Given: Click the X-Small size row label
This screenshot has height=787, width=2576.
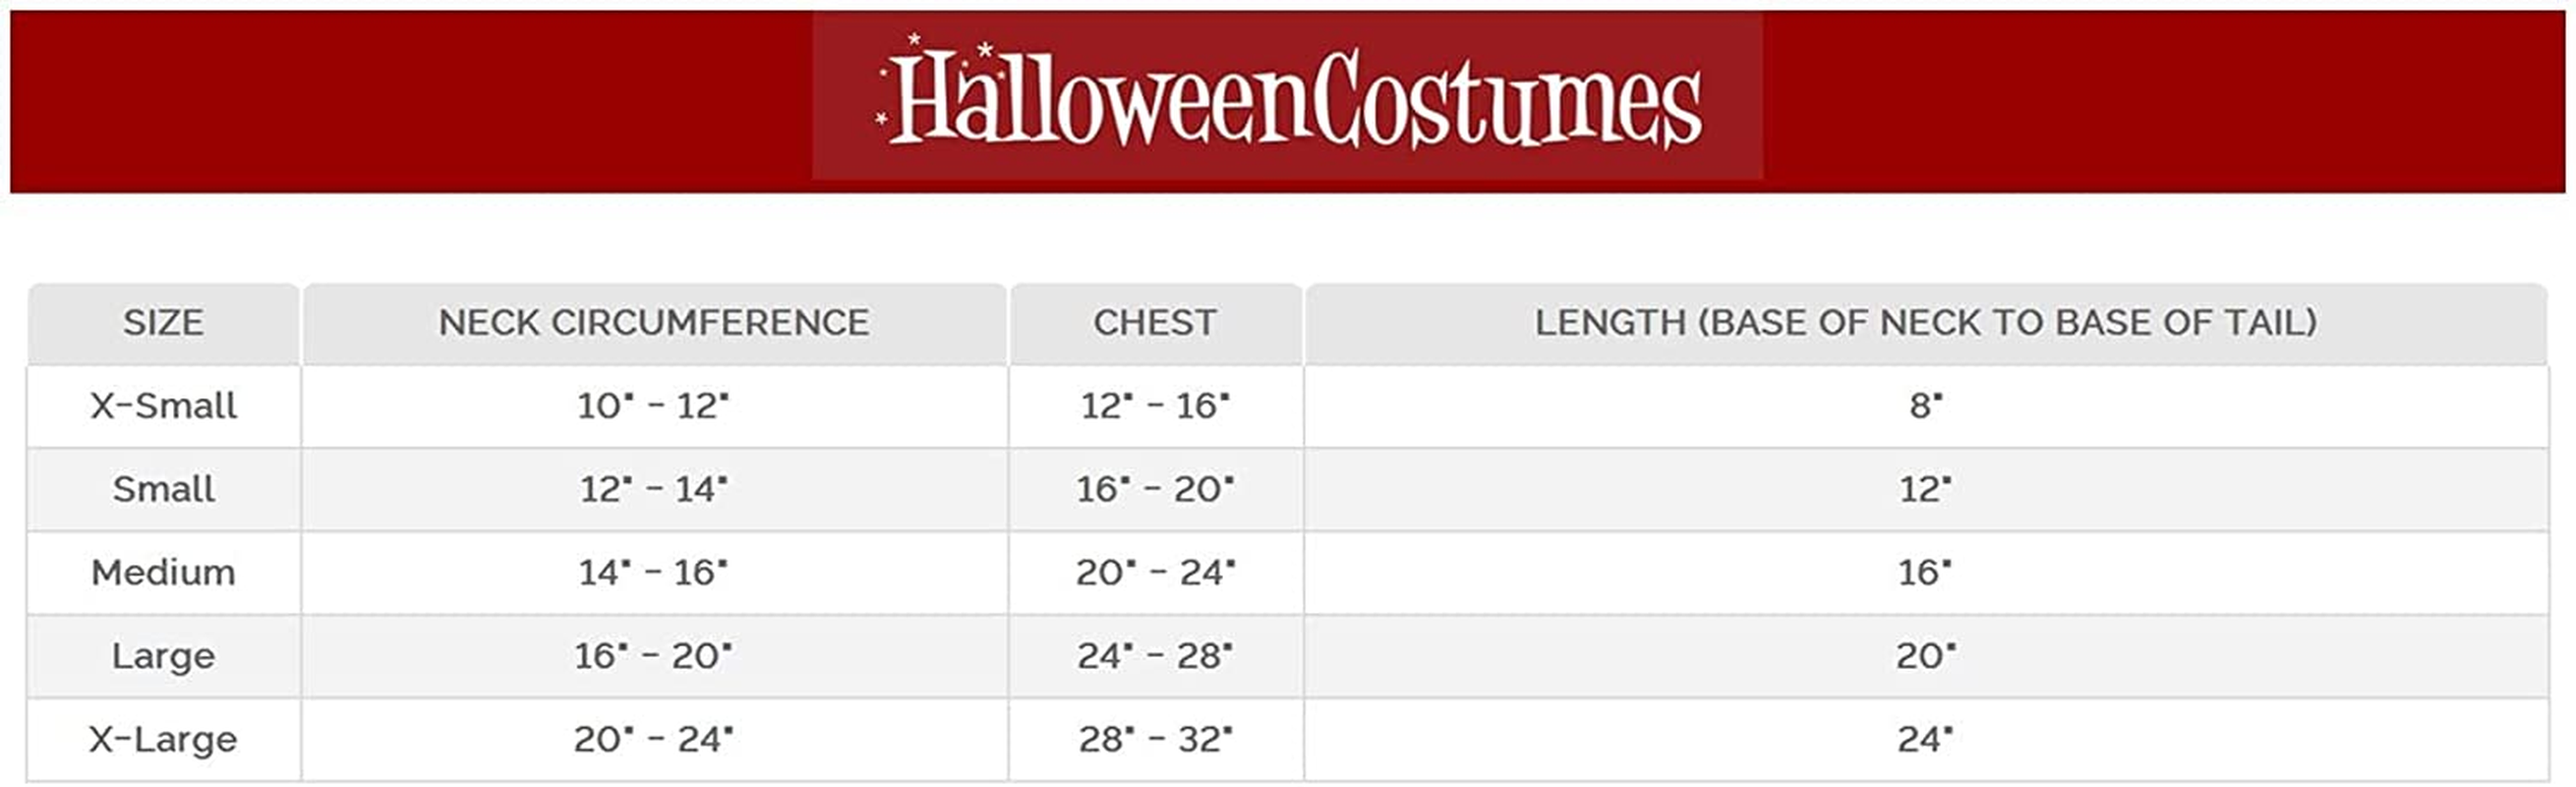Looking at the screenshot, I should 163,406.
